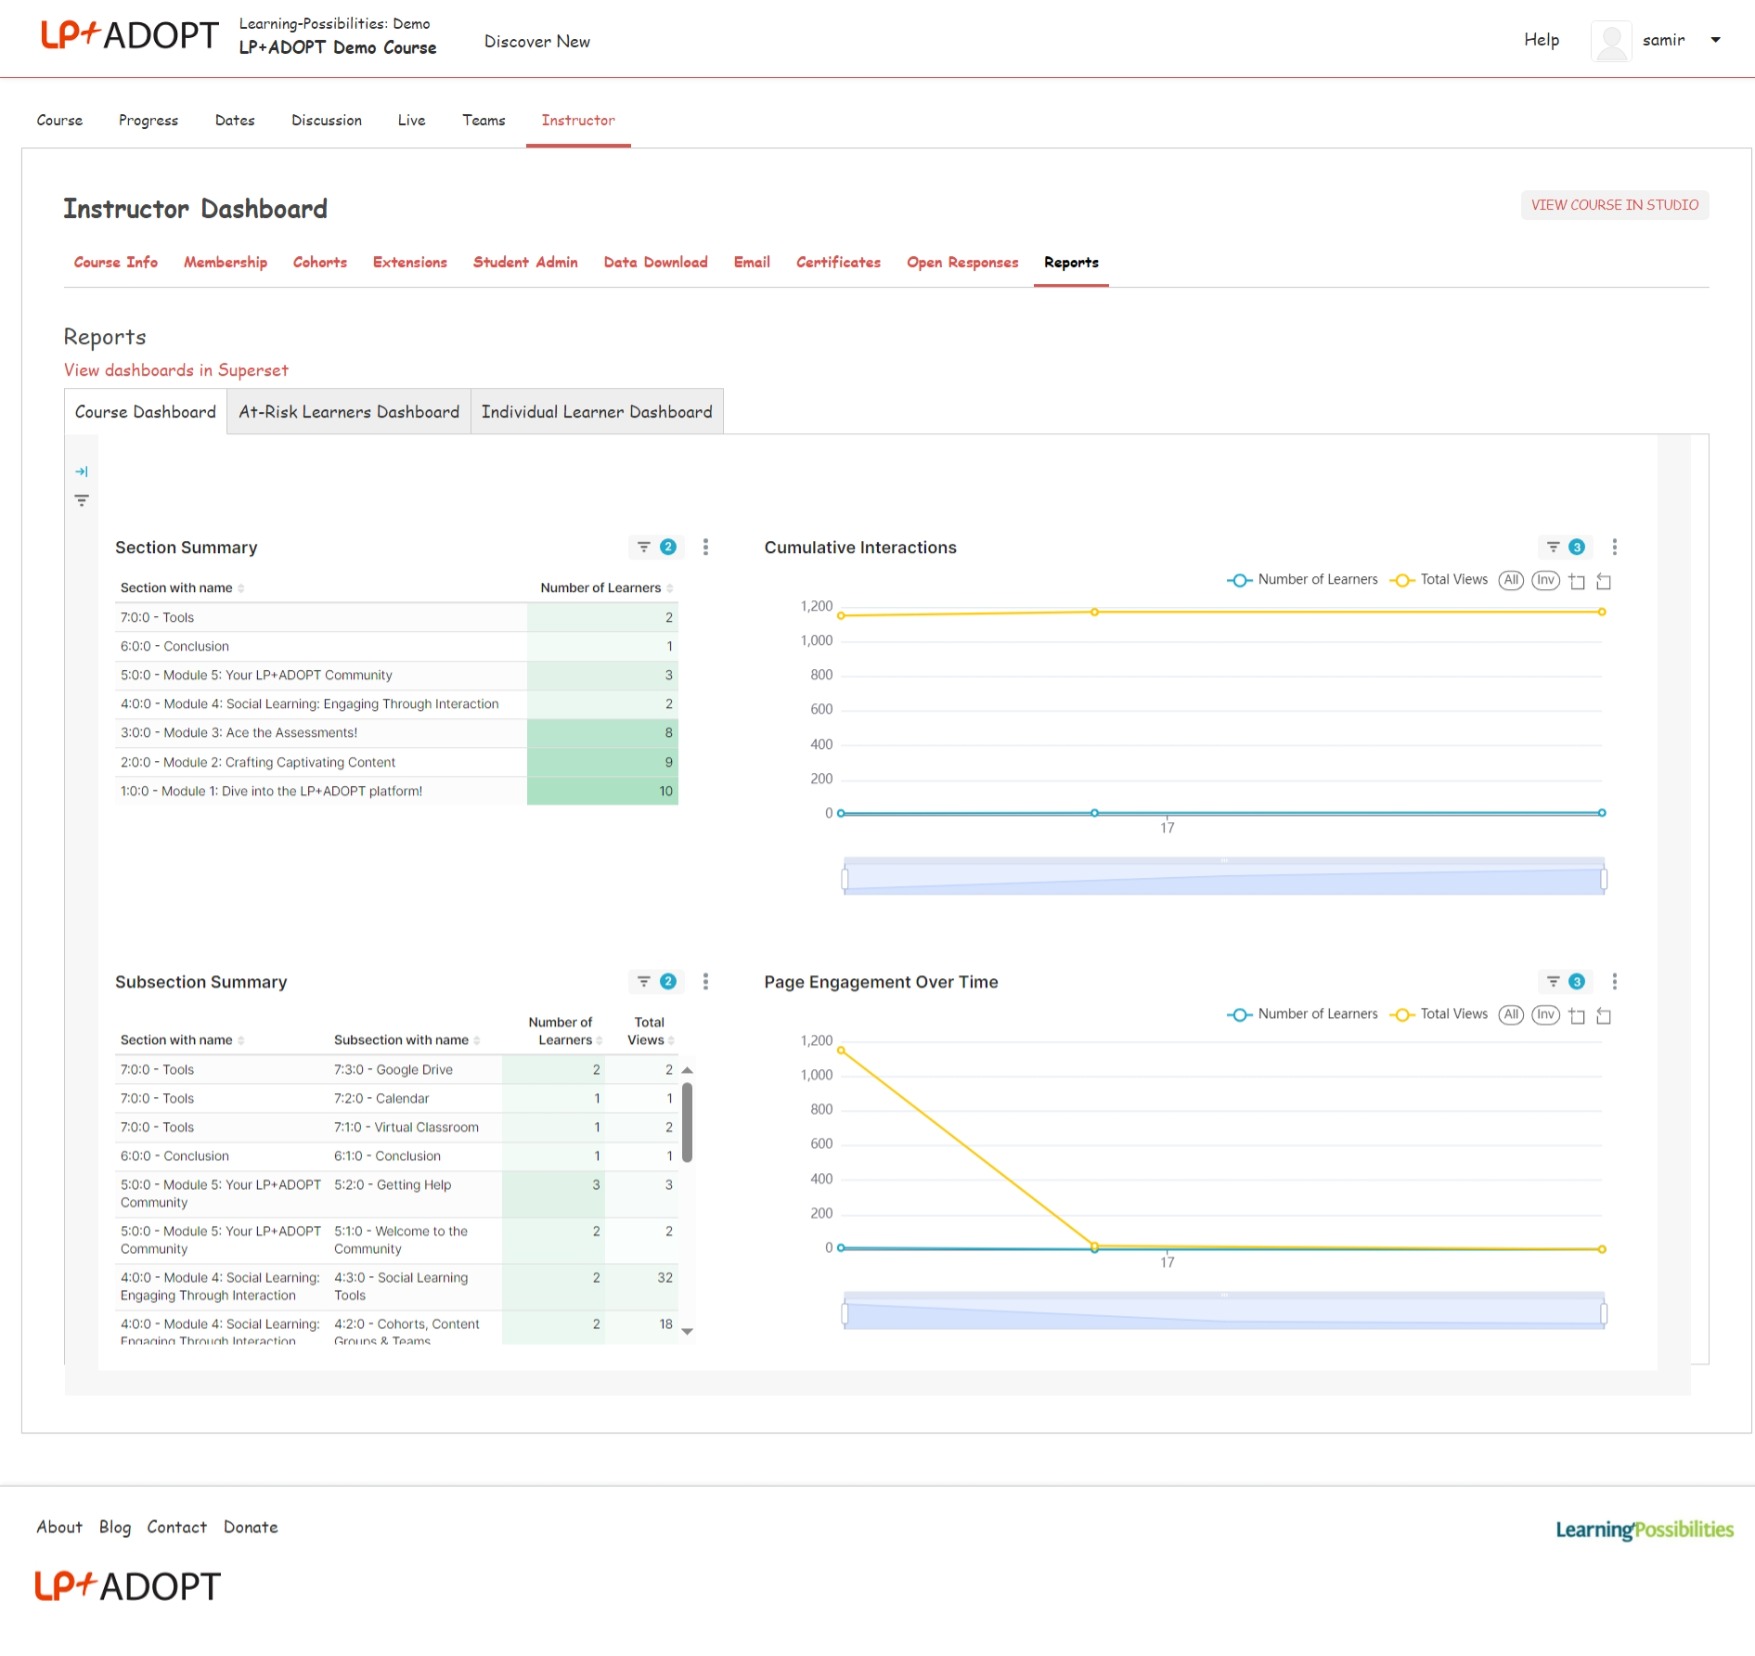Sort Section Summary by Number of Learners
Viewport: 1755px width, 1656px height.
pyautogui.click(x=606, y=588)
